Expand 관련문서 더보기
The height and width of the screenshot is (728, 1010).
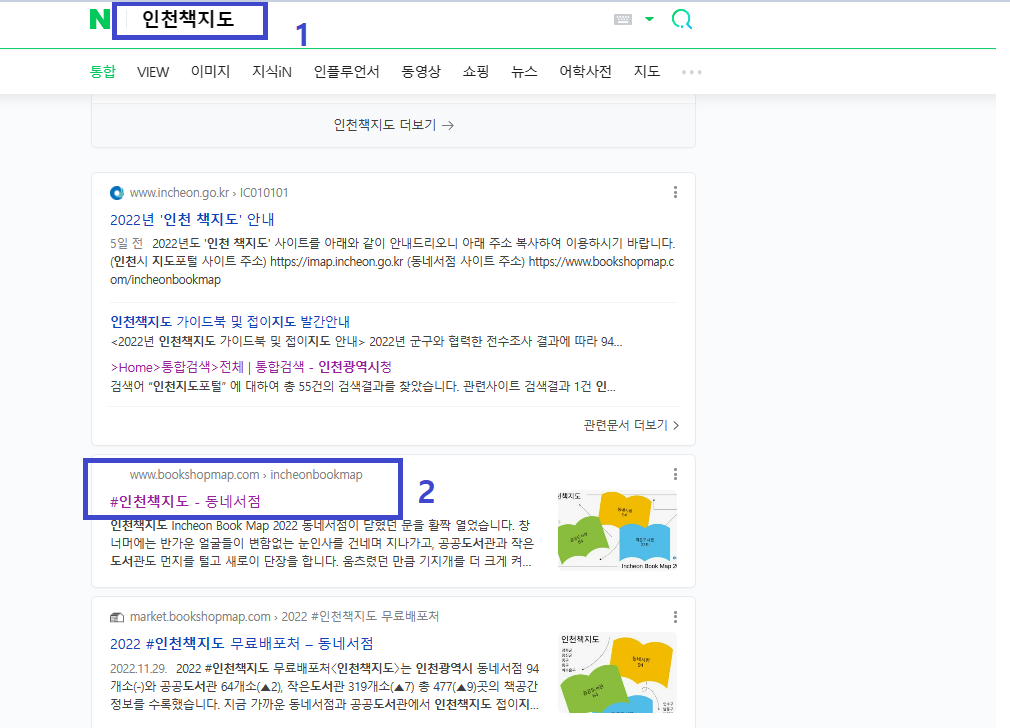coord(631,425)
